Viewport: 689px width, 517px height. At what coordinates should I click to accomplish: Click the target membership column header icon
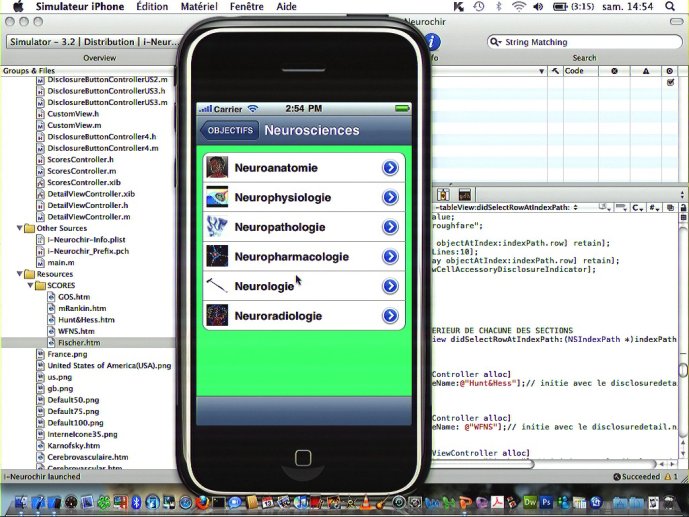click(x=670, y=71)
